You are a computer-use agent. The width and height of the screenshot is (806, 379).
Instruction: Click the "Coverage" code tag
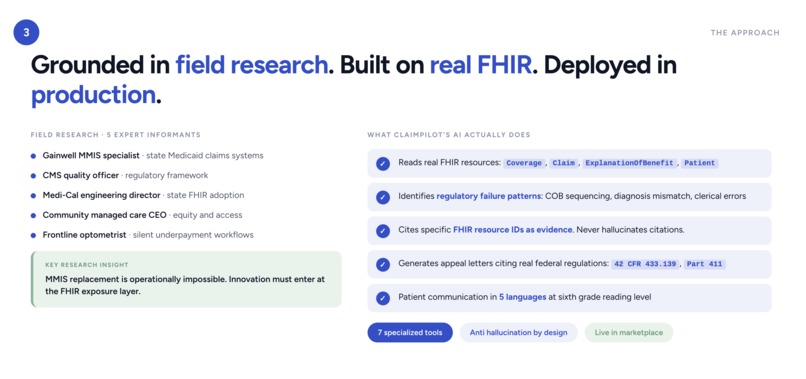coord(524,163)
